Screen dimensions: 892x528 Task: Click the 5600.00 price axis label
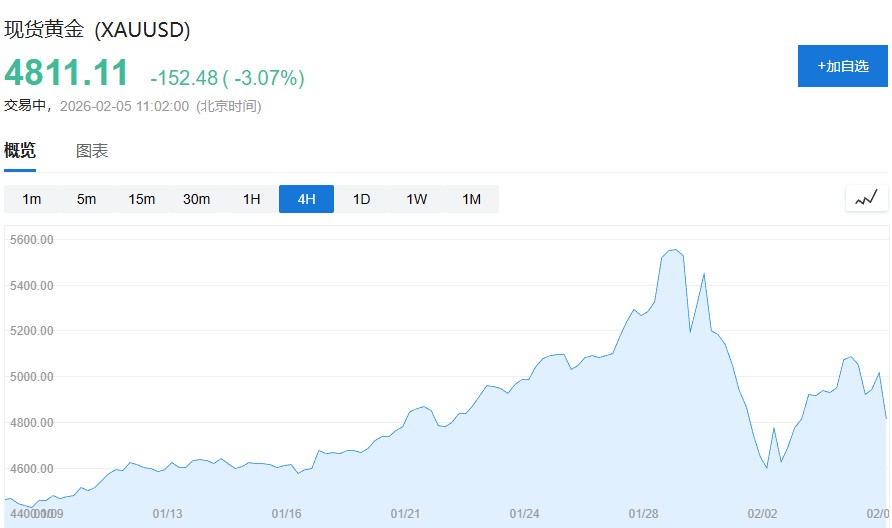click(x=31, y=240)
